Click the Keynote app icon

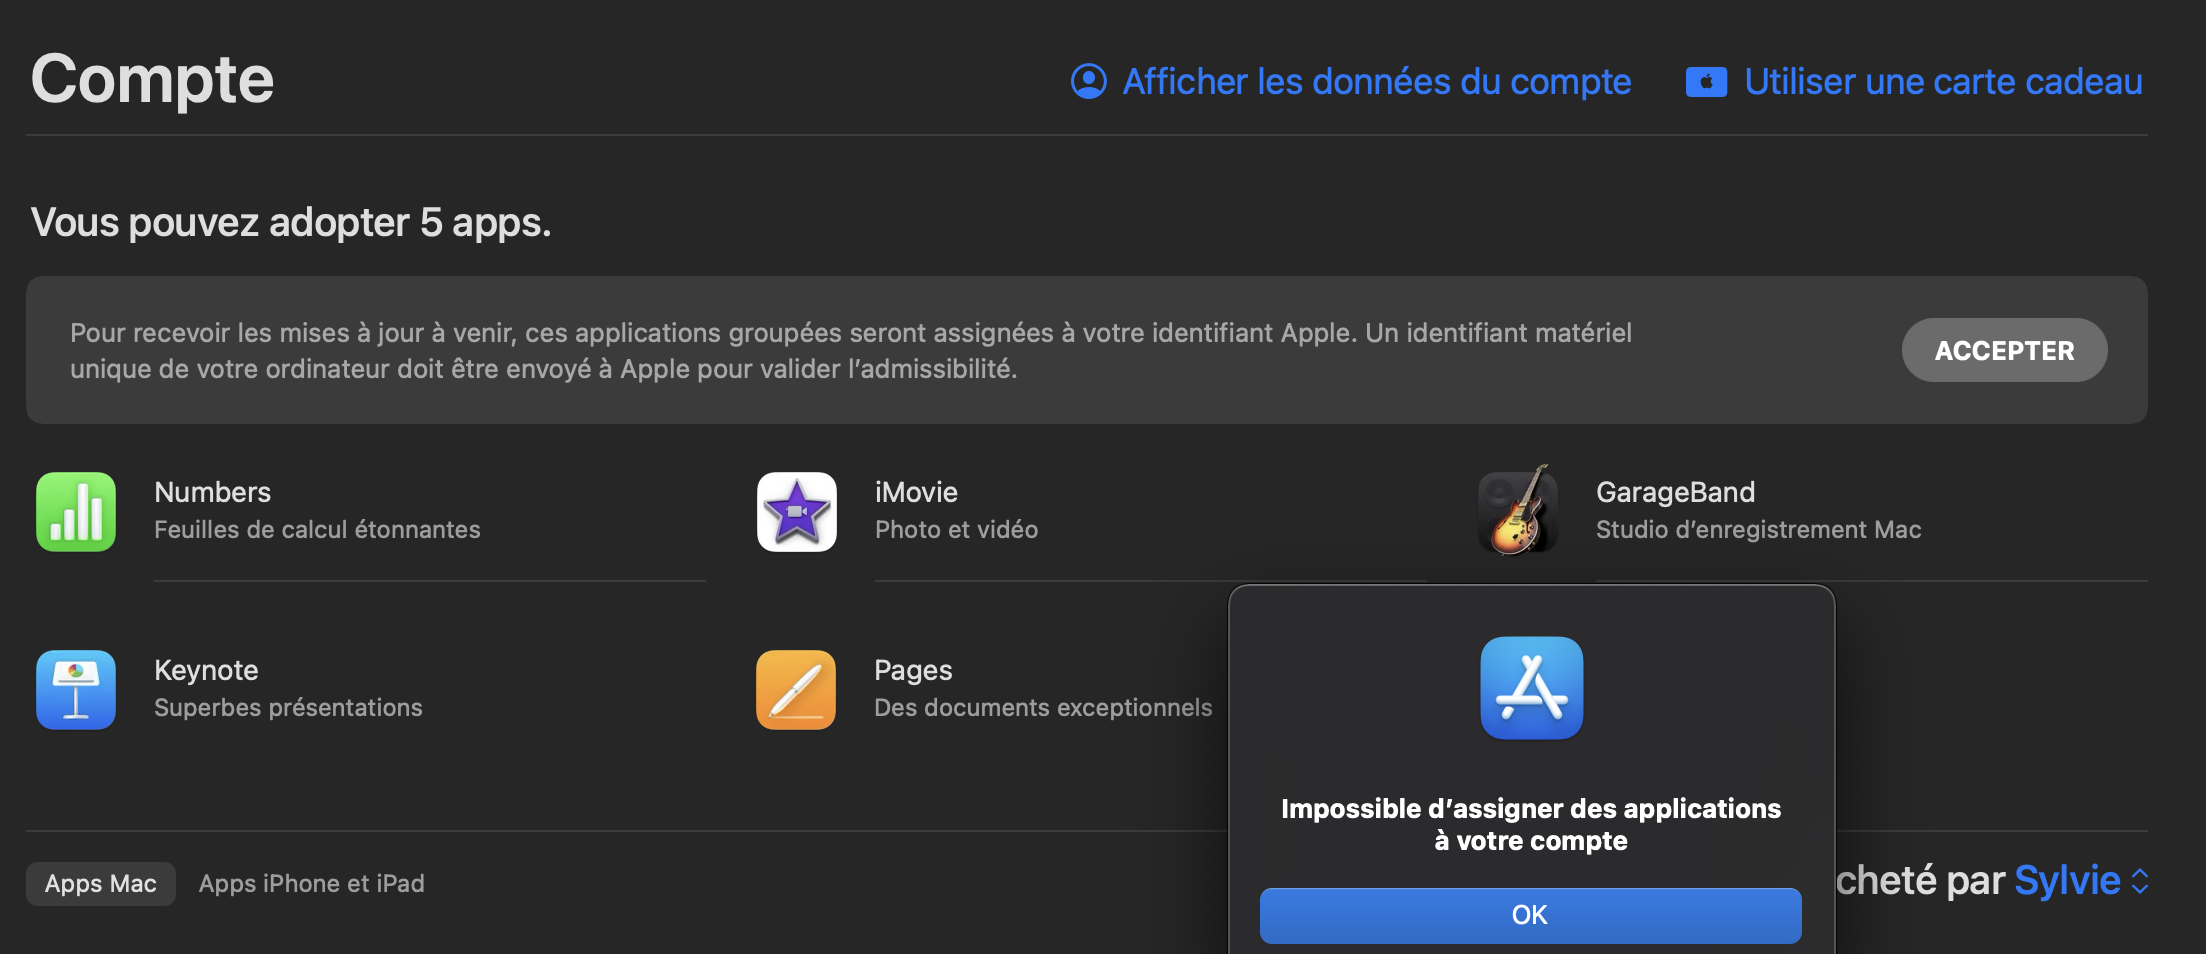76,690
